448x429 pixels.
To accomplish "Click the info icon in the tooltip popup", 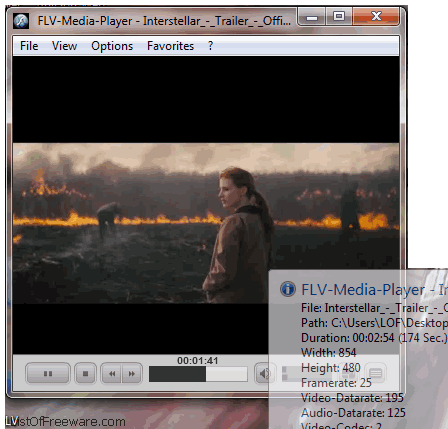I will (288, 289).
